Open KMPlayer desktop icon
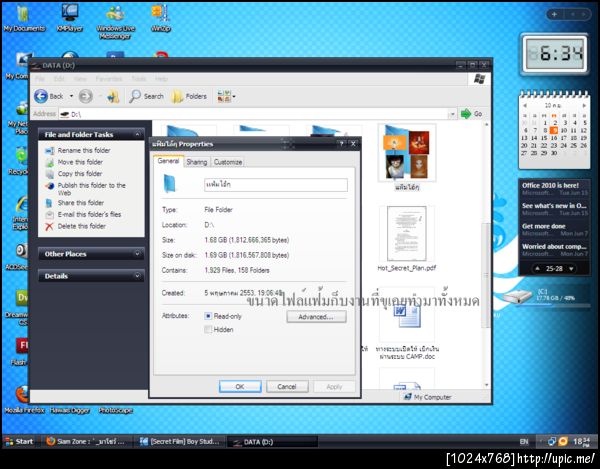 click(70, 18)
